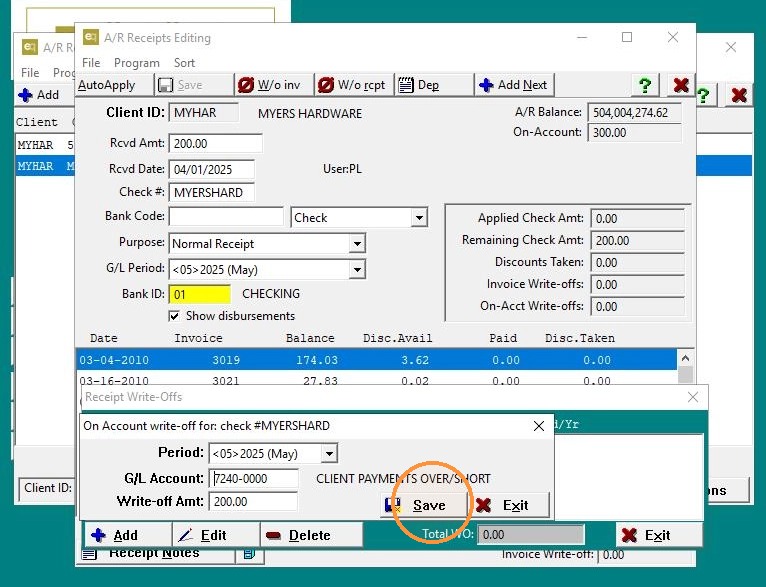Click green question mark in background A/R window
This screenshot has width=766, height=587.
(703, 95)
